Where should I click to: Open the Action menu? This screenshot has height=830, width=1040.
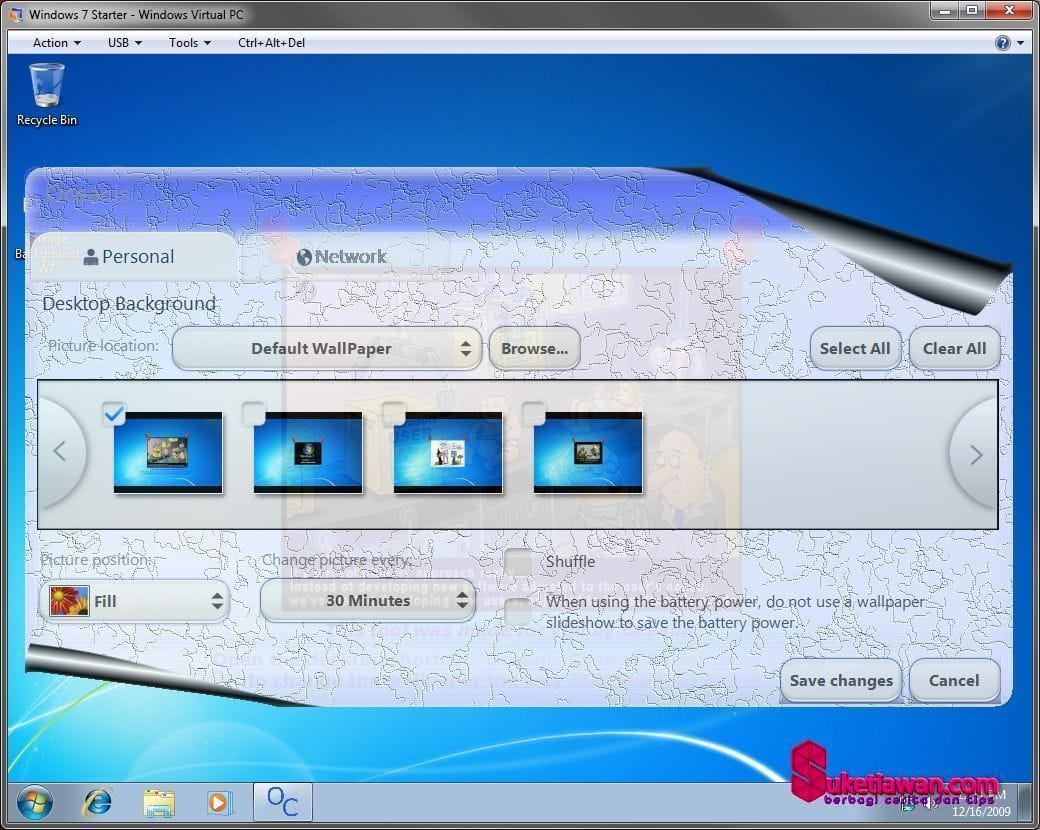point(57,43)
